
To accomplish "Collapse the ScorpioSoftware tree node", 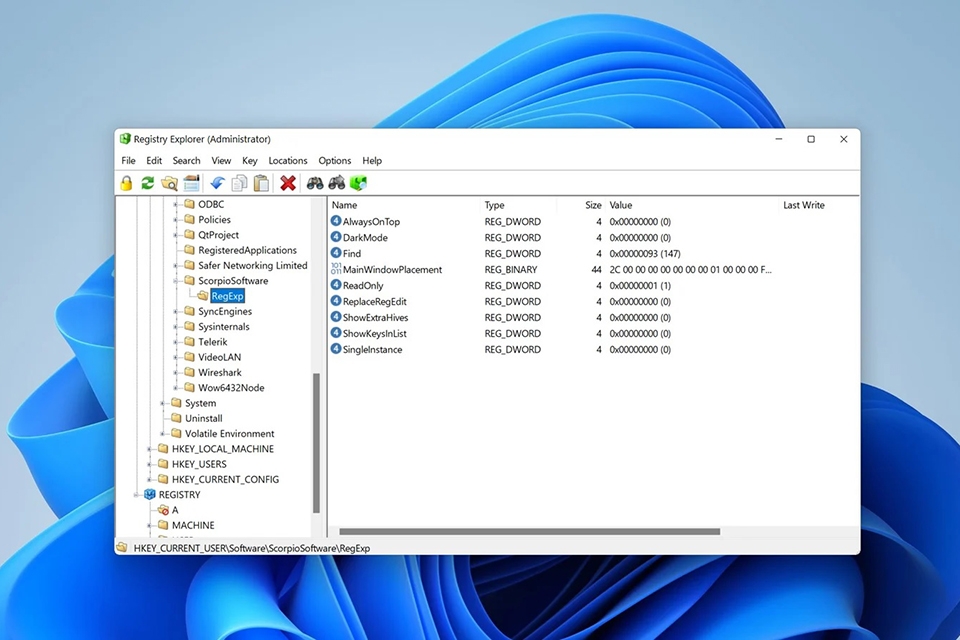I will pos(175,281).
